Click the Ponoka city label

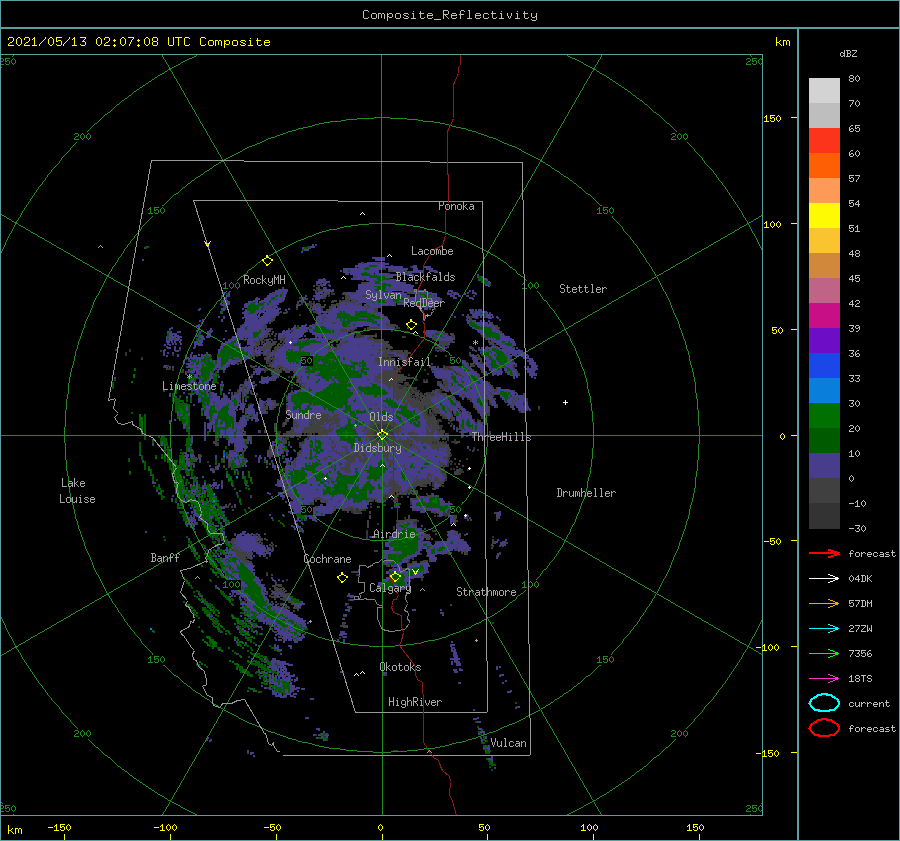coord(456,206)
